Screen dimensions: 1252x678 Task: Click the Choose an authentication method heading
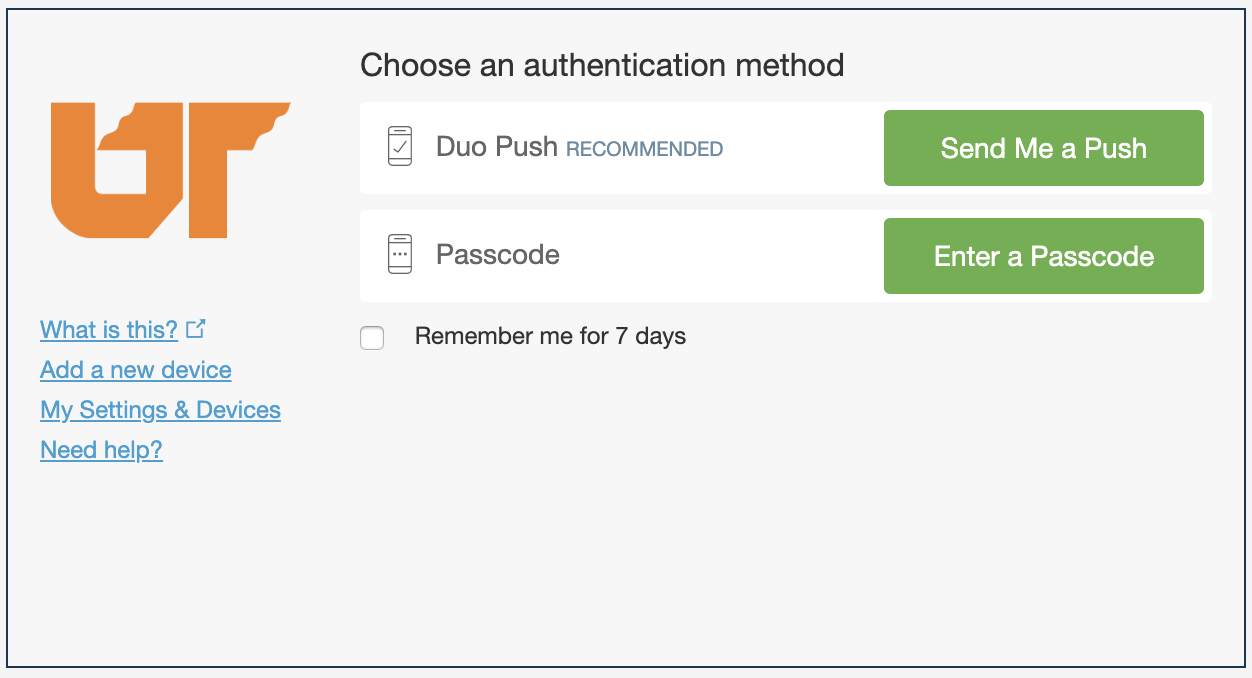pyautogui.click(x=602, y=64)
